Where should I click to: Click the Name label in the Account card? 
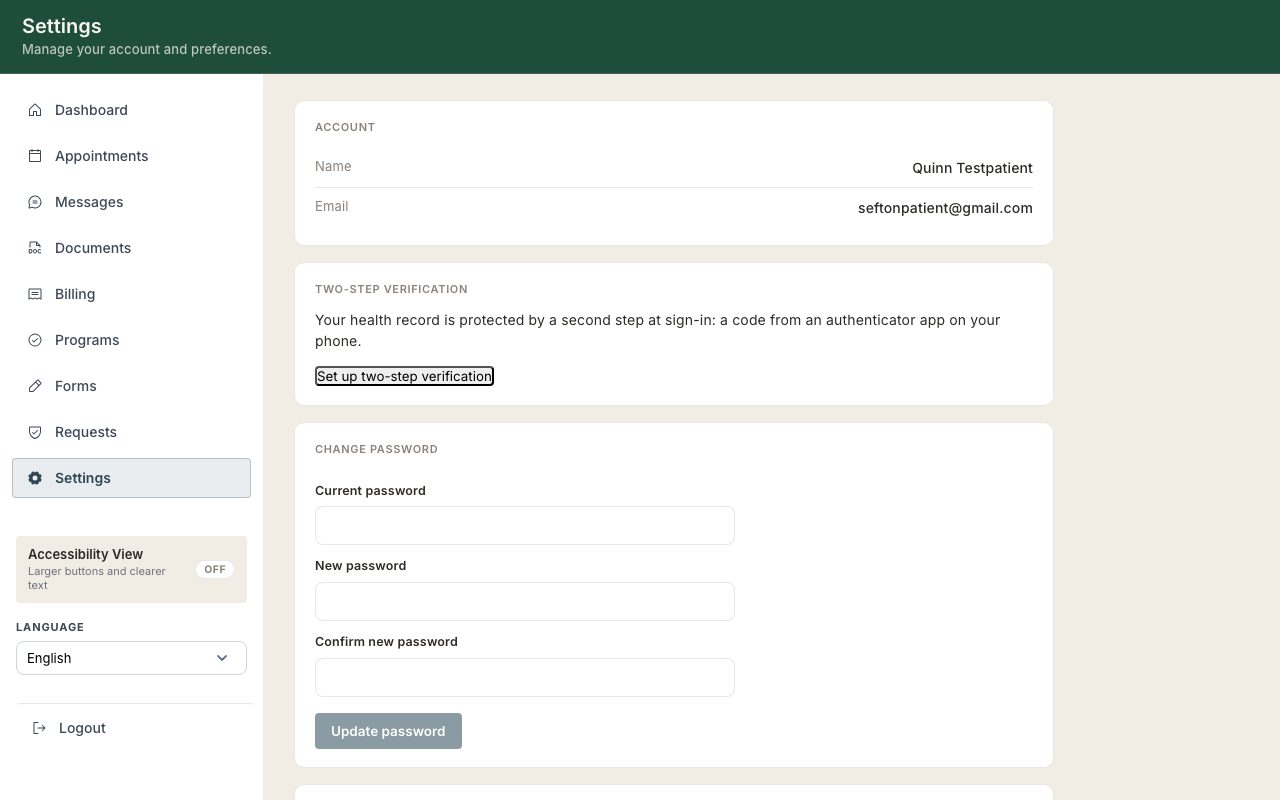coord(333,166)
